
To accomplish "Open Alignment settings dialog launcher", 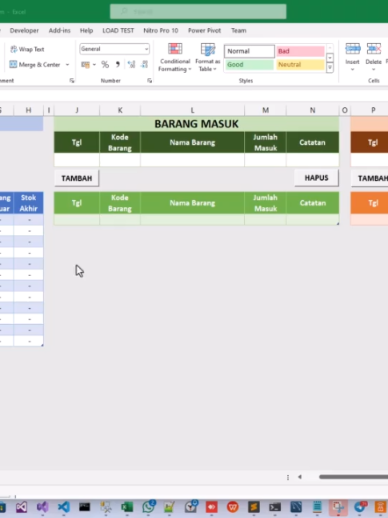I will [72, 81].
